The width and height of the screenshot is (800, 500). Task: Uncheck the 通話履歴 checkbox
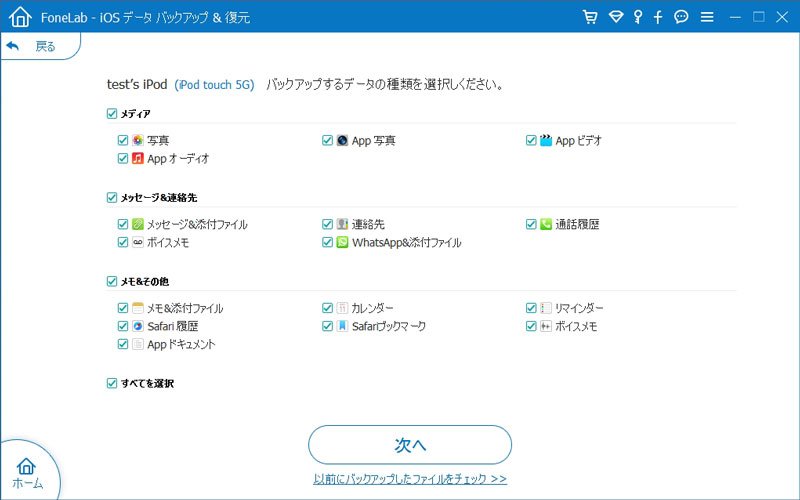(531, 224)
